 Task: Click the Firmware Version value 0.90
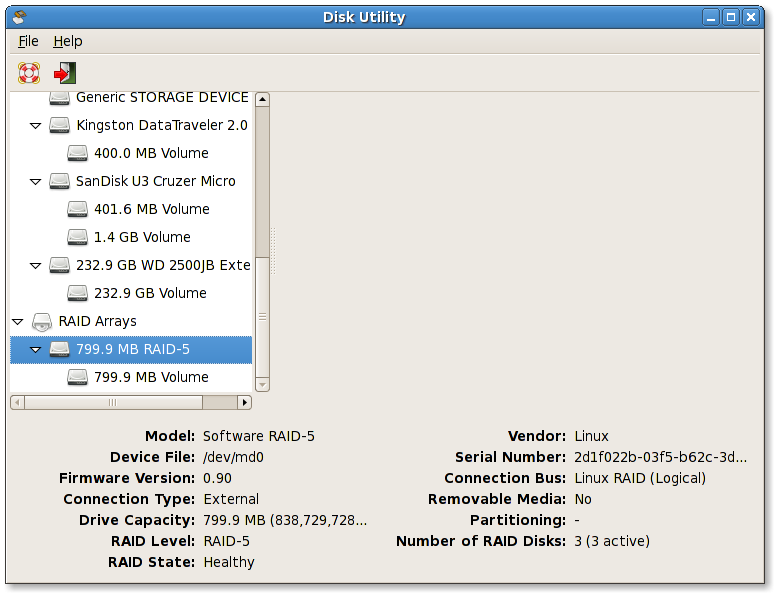[x=217, y=478]
